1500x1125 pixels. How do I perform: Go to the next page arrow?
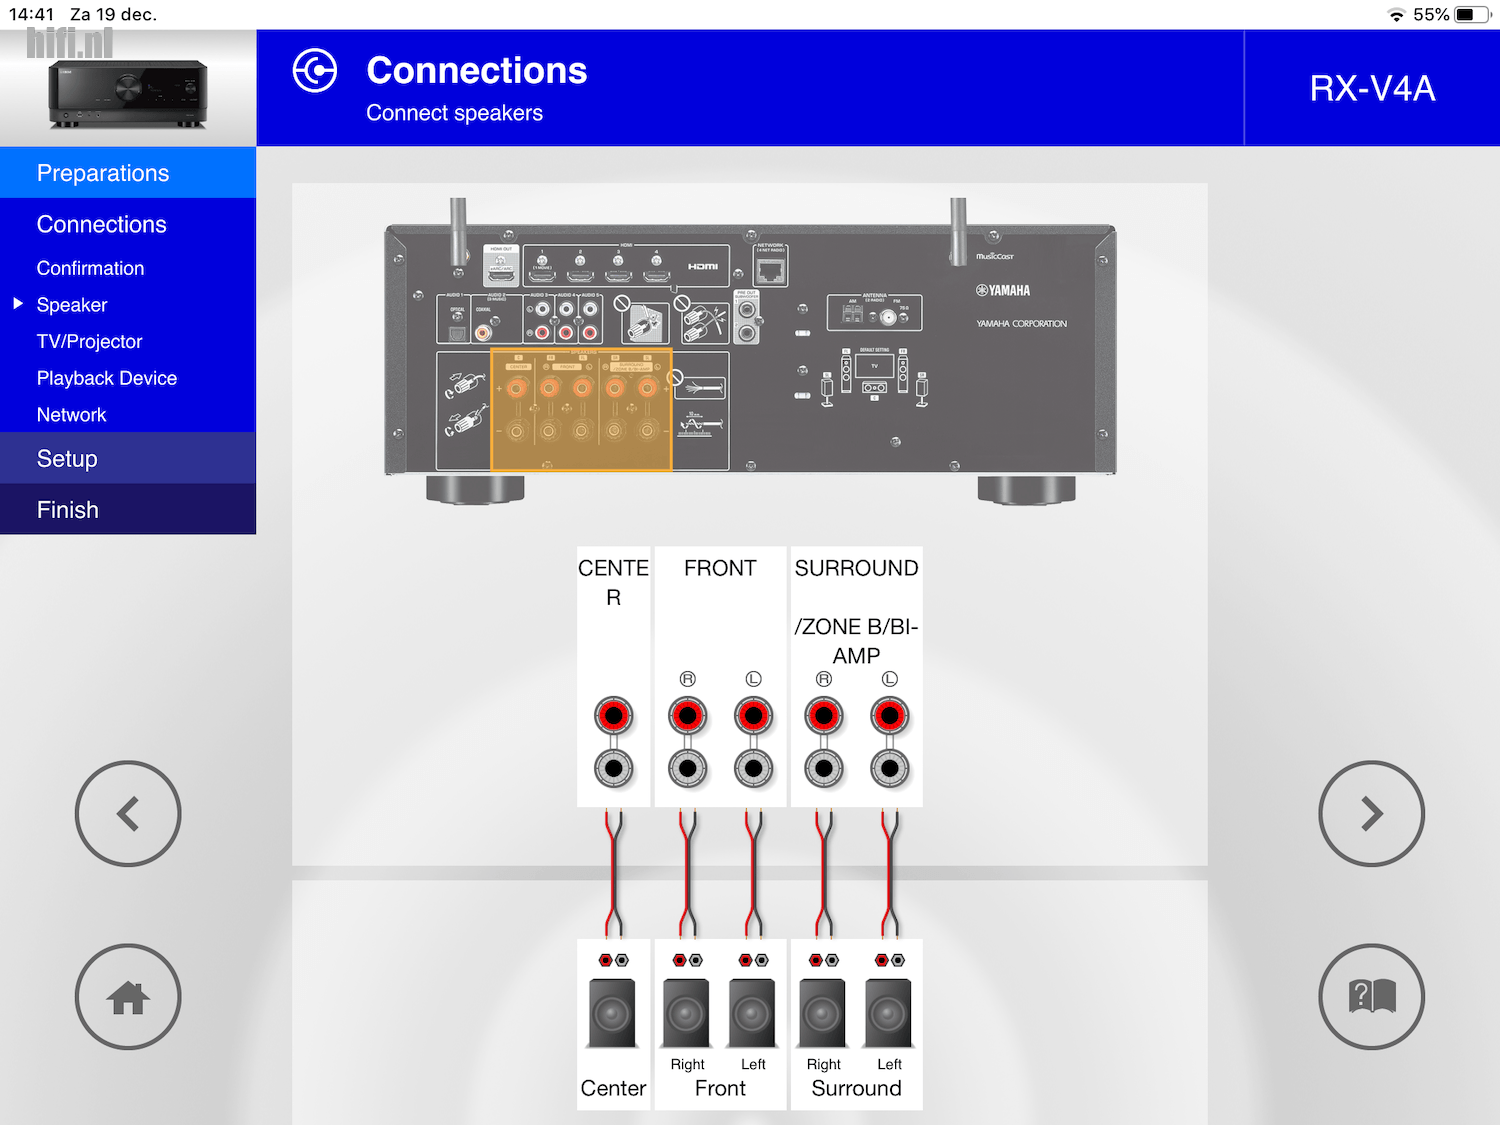[1372, 814]
